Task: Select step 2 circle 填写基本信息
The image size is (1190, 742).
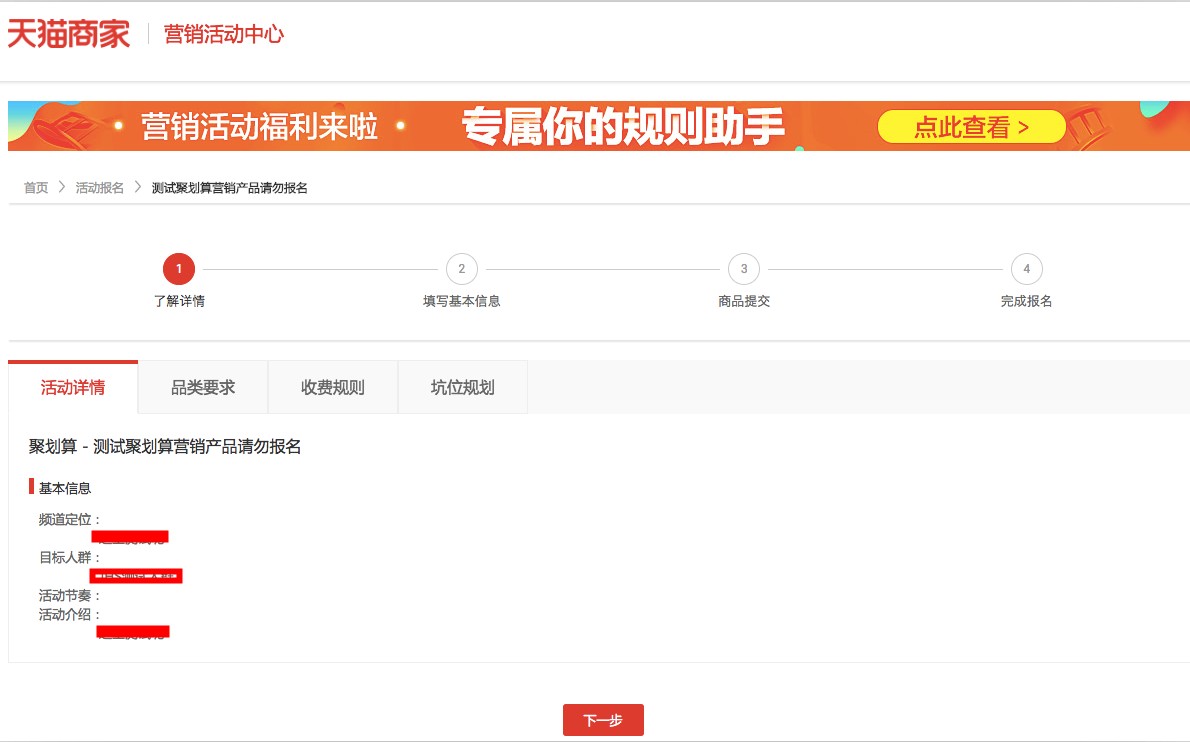Action: (x=461, y=269)
